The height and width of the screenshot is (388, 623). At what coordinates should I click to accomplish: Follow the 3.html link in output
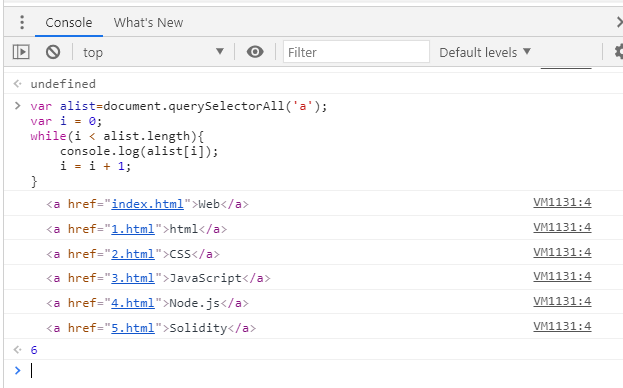click(x=133, y=278)
